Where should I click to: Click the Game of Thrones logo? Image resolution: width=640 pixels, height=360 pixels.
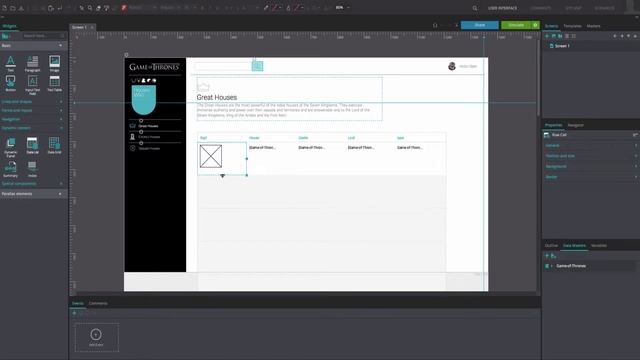coord(154,67)
